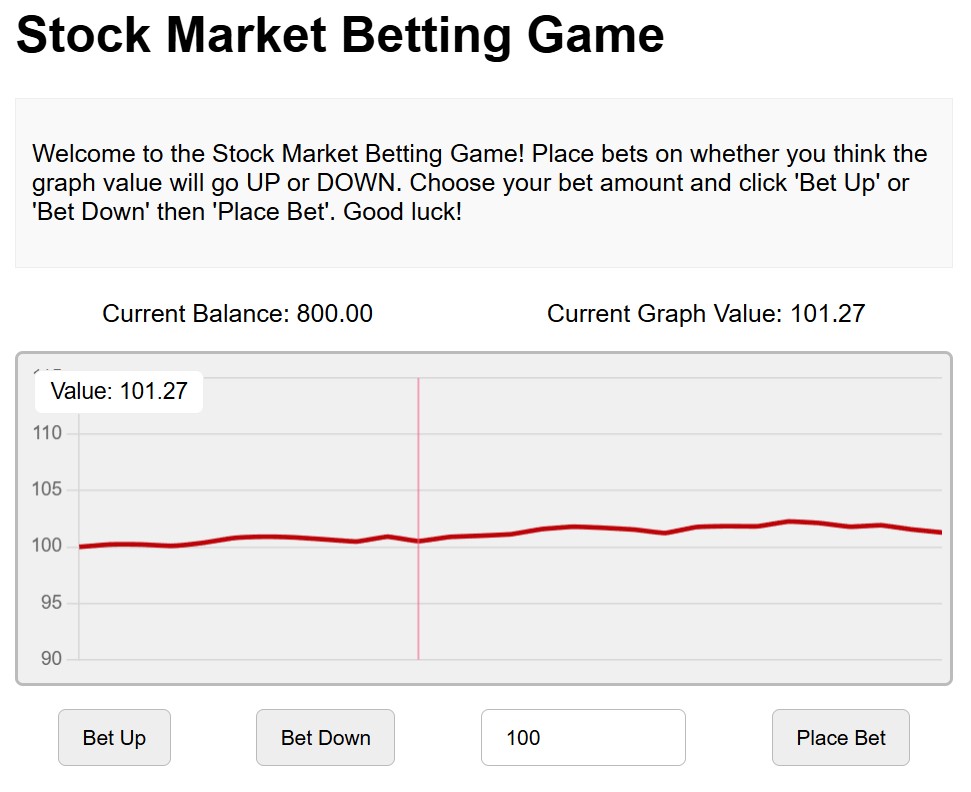Click the Value: 101.27 tooltip box

coord(118,391)
